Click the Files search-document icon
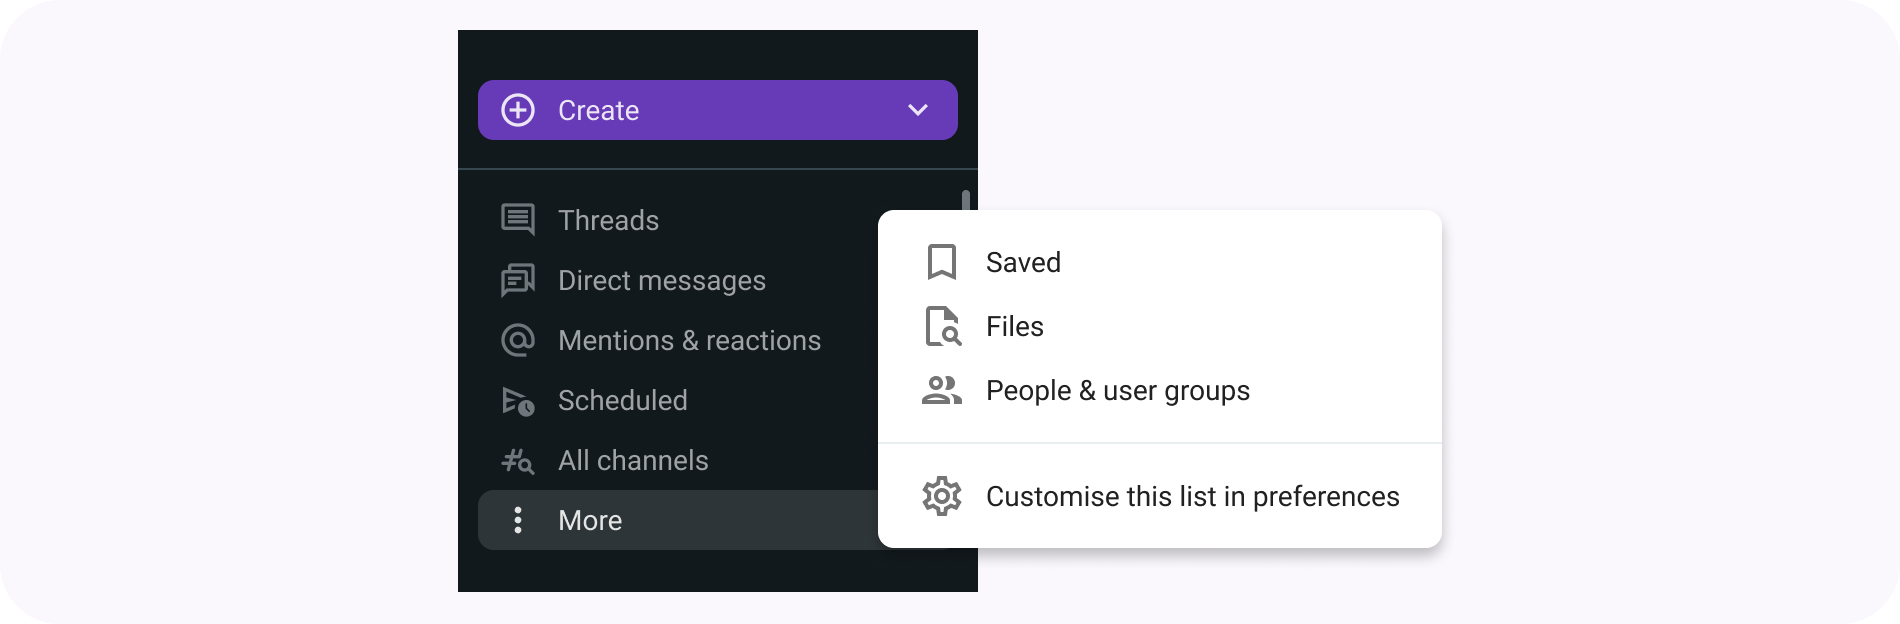Screen dimensions: 1900x624 [941, 327]
